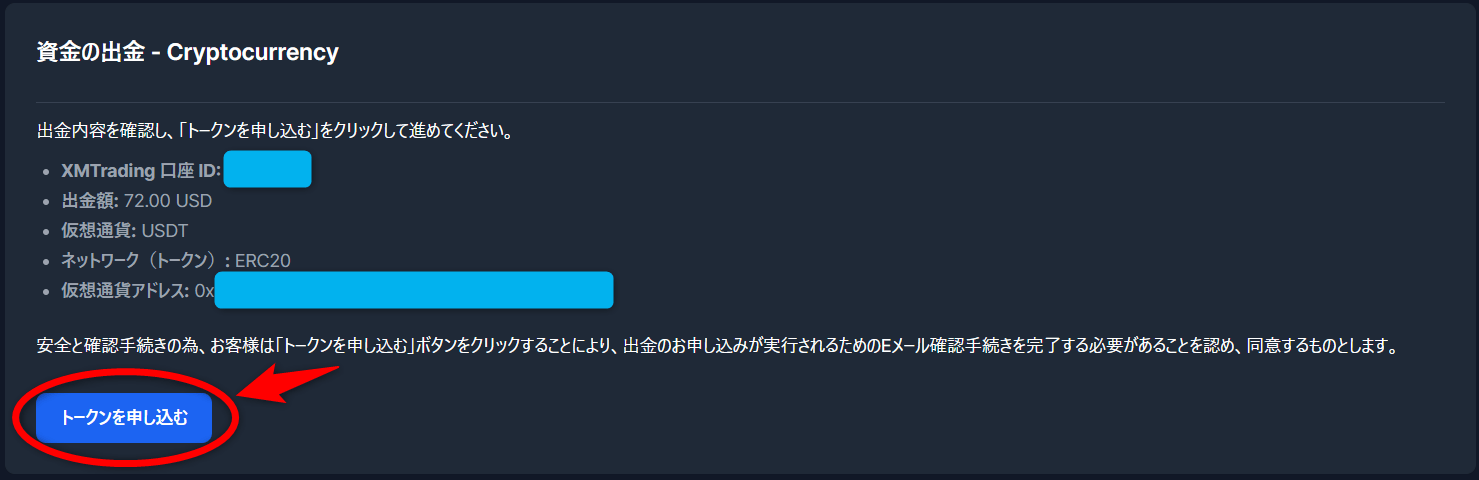Click the トークンを申し込む button
The height and width of the screenshot is (480, 1479).
(x=124, y=418)
